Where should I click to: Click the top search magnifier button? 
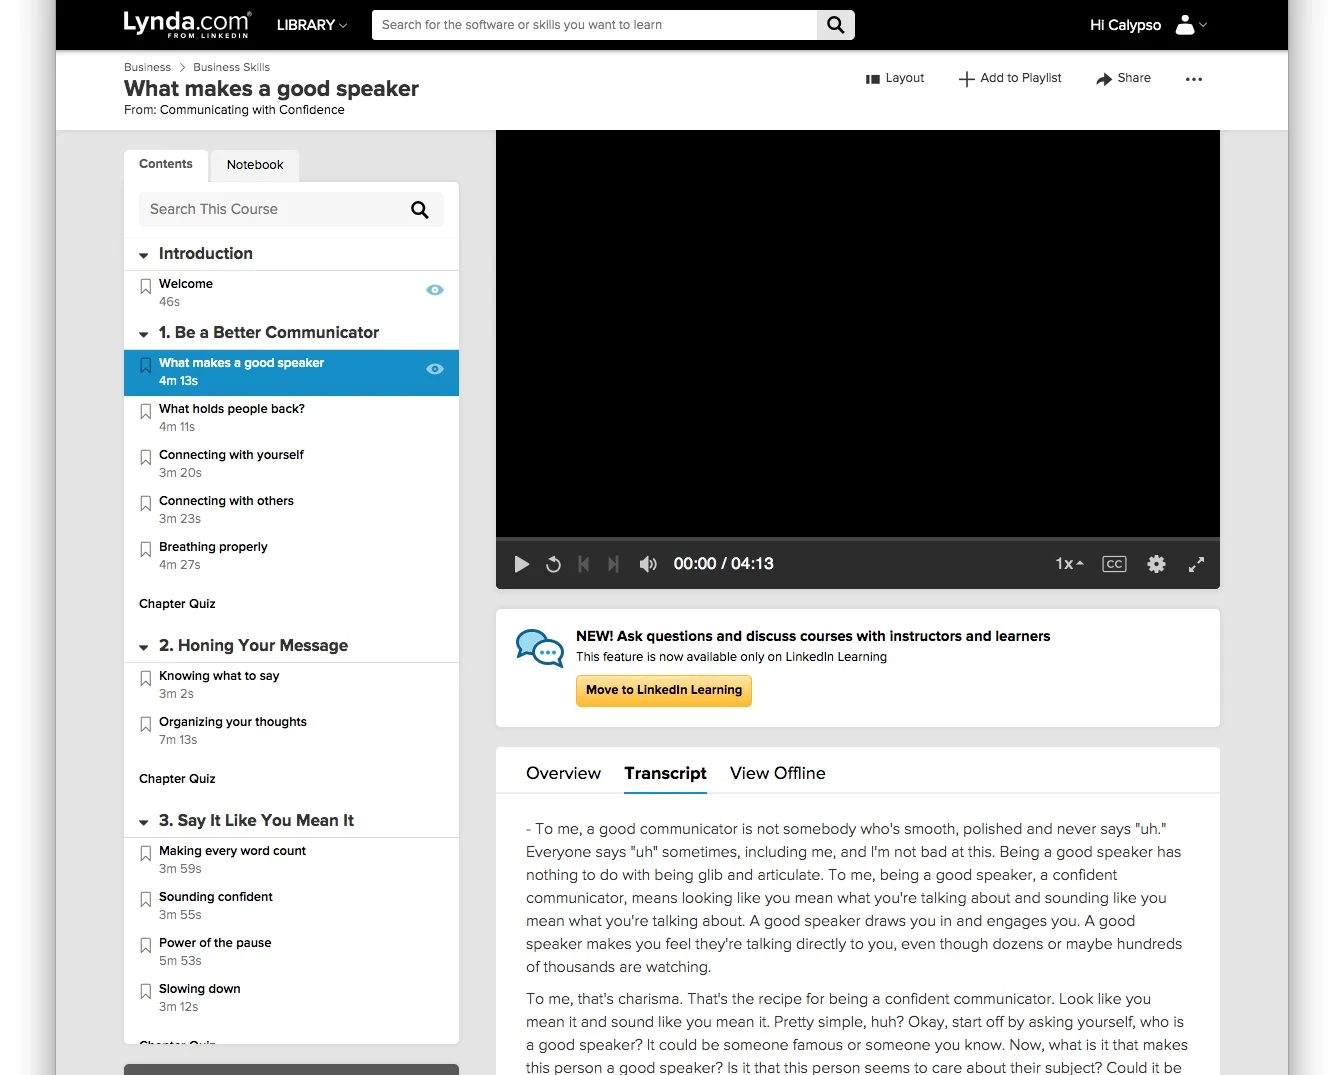(x=836, y=25)
